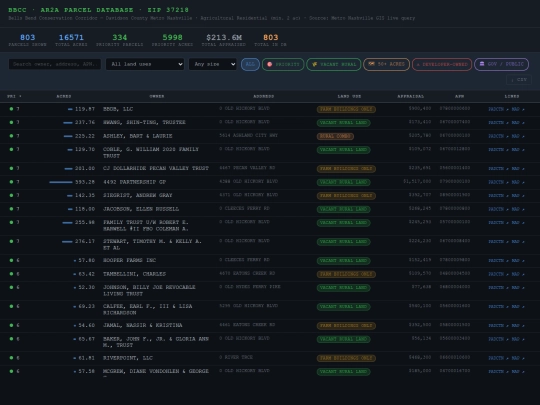Click the green priority dot for RIVERPOINT, LLC

(11, 358)
